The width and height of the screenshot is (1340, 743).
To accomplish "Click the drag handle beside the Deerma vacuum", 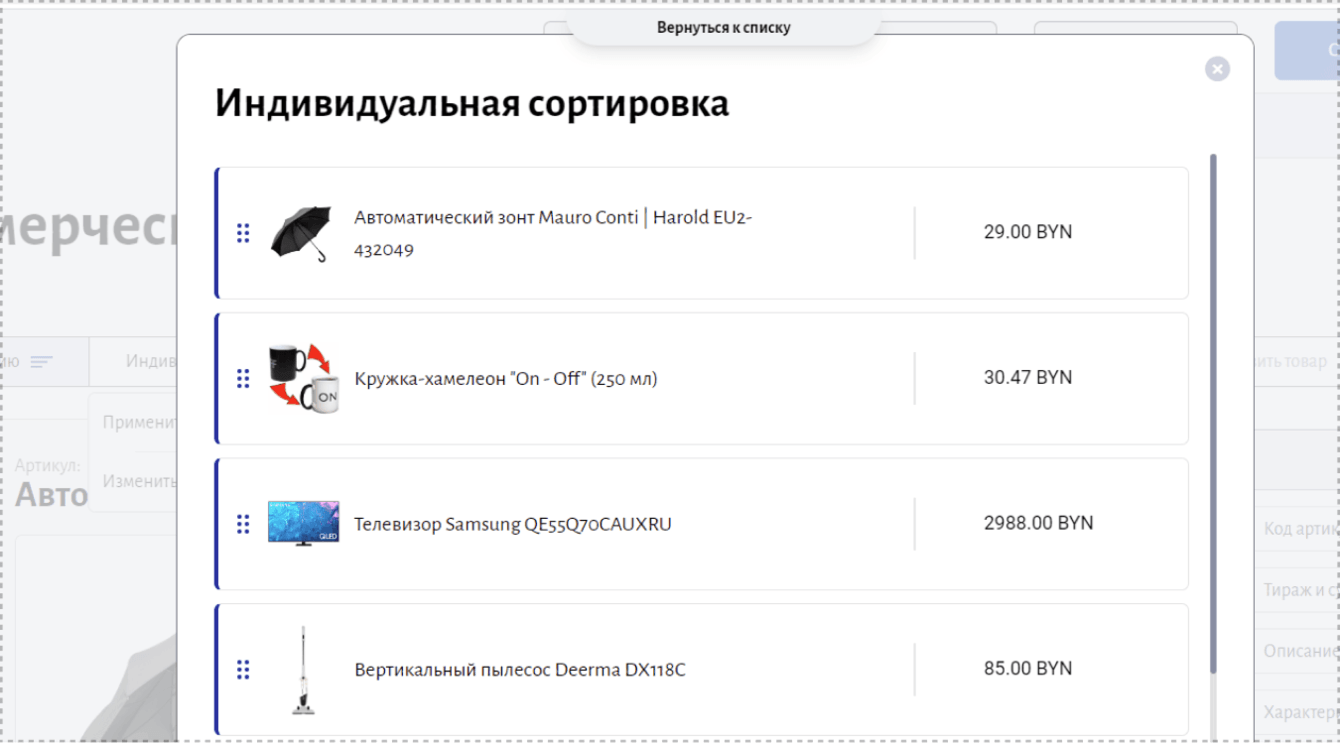I will [243, 669].
